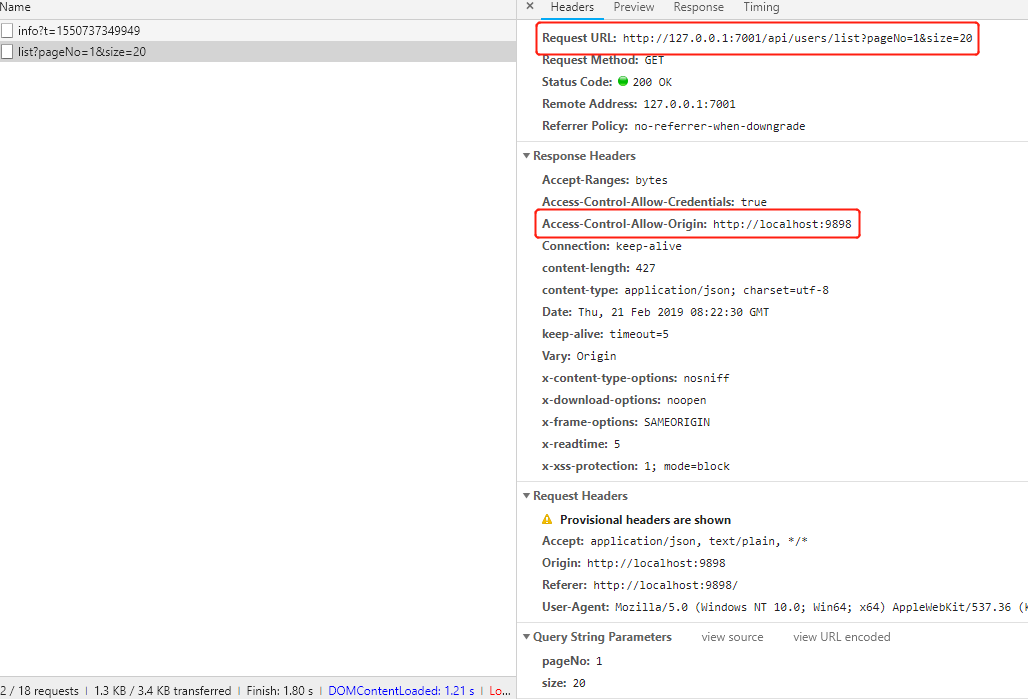
Task: Select the info?t=1550737349949 request row
Action: click(x=80, y=31)
